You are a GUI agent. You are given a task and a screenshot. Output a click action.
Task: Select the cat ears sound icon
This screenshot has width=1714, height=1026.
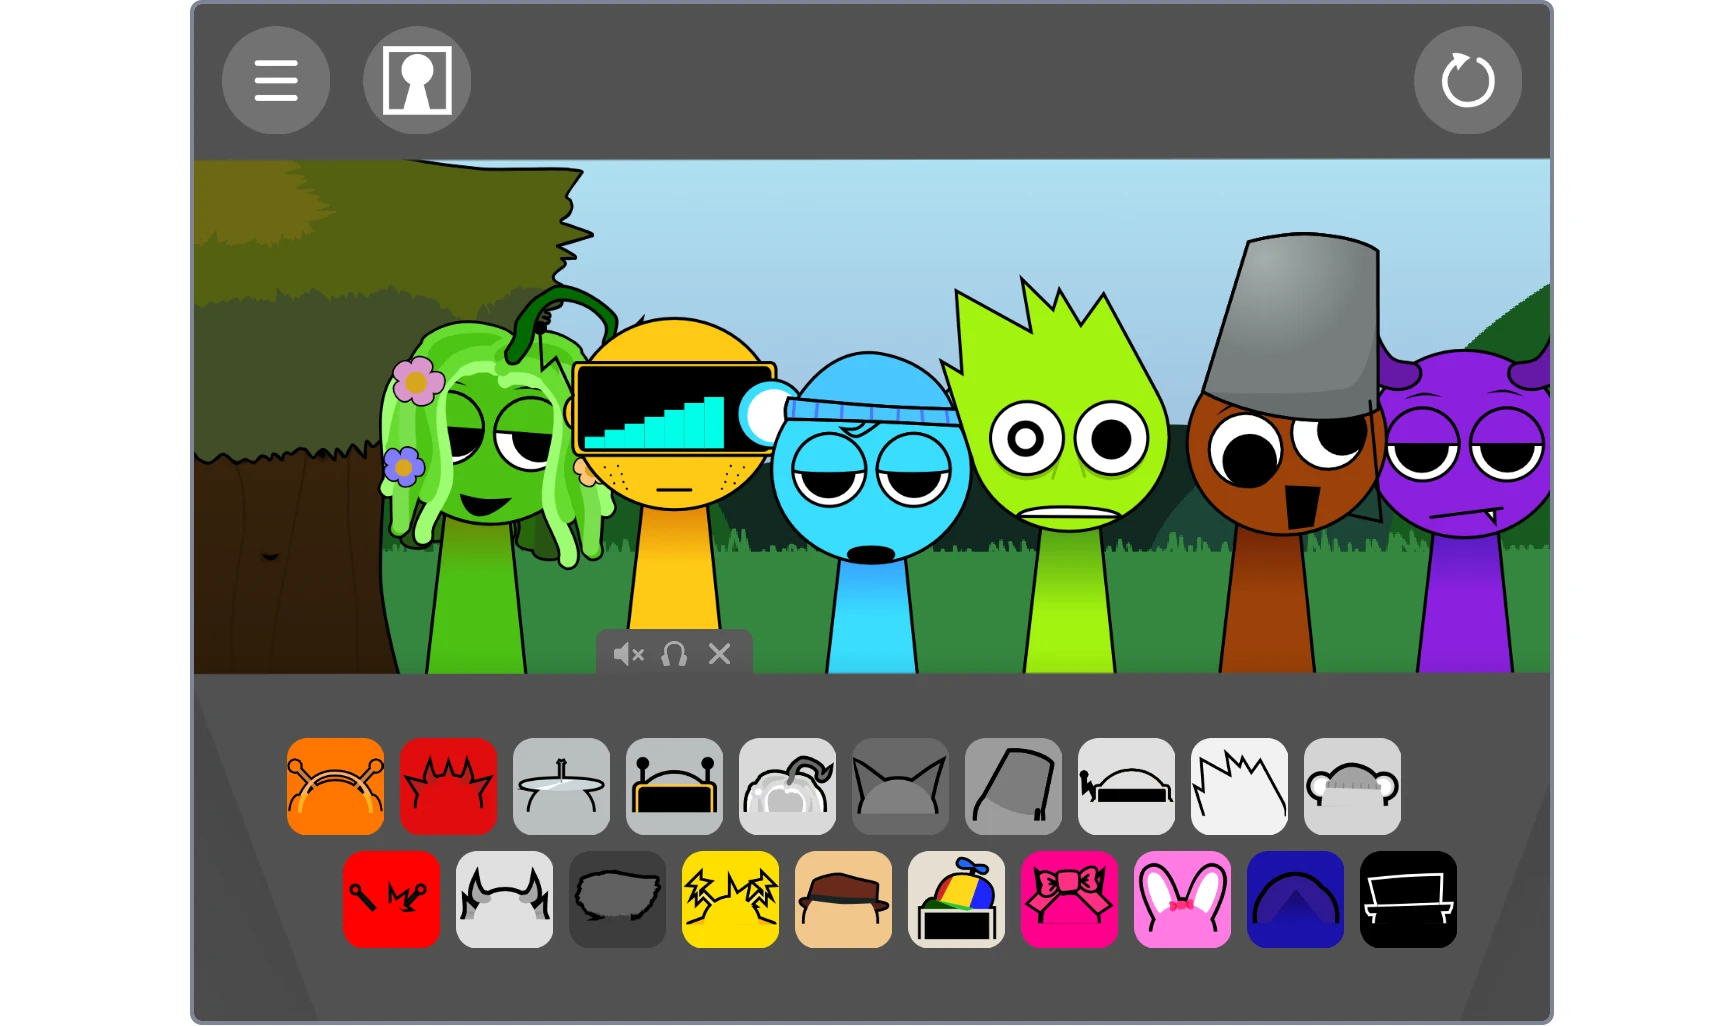click(900, 786)
